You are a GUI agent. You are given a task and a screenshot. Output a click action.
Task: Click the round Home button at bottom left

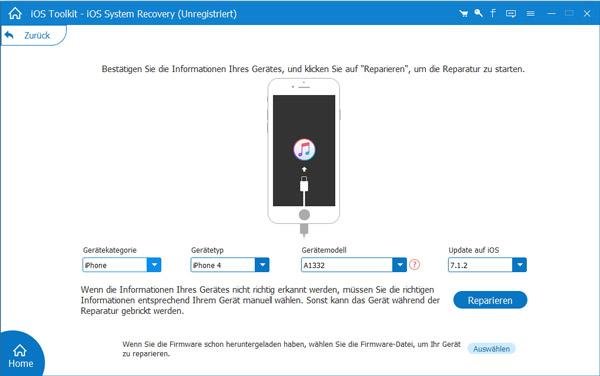(21, 355)
